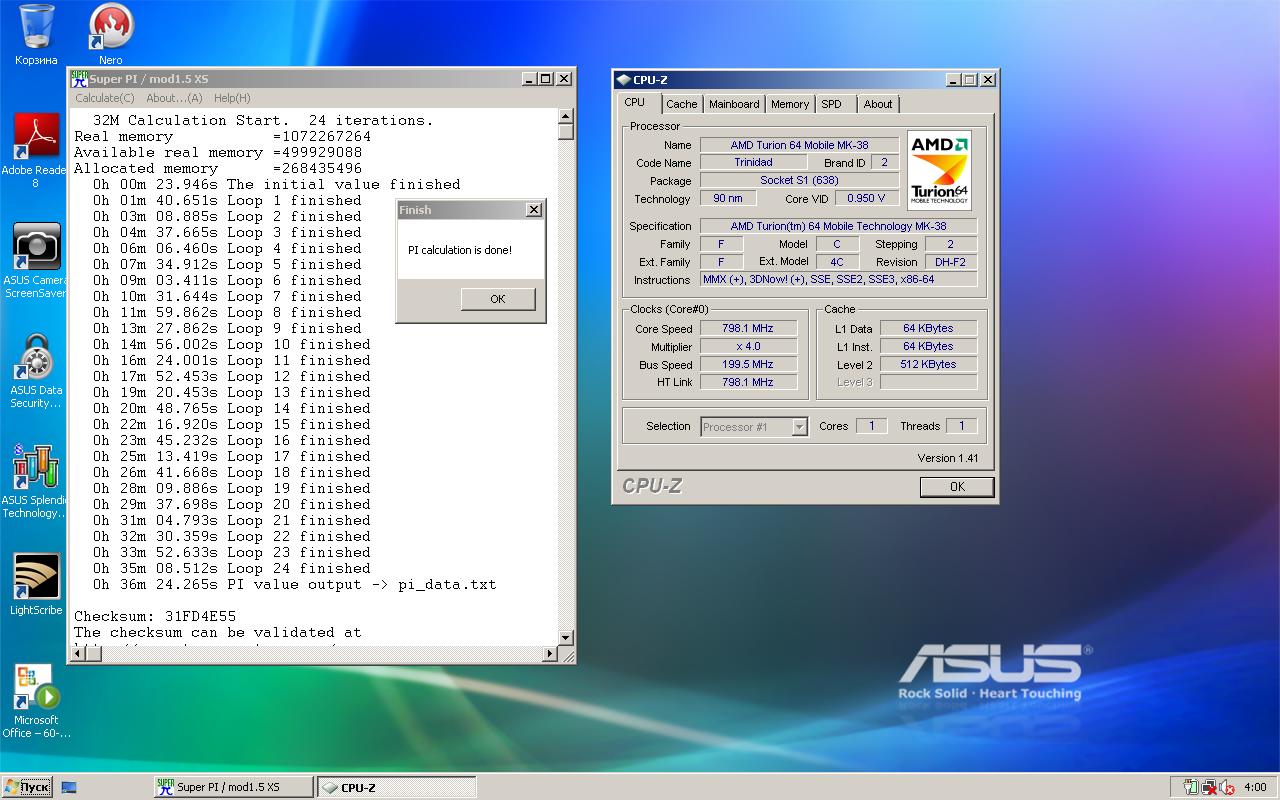The image size is (1280, 800).
Task: Click the CPU-Z title bar icon
Action: (623, 79)
